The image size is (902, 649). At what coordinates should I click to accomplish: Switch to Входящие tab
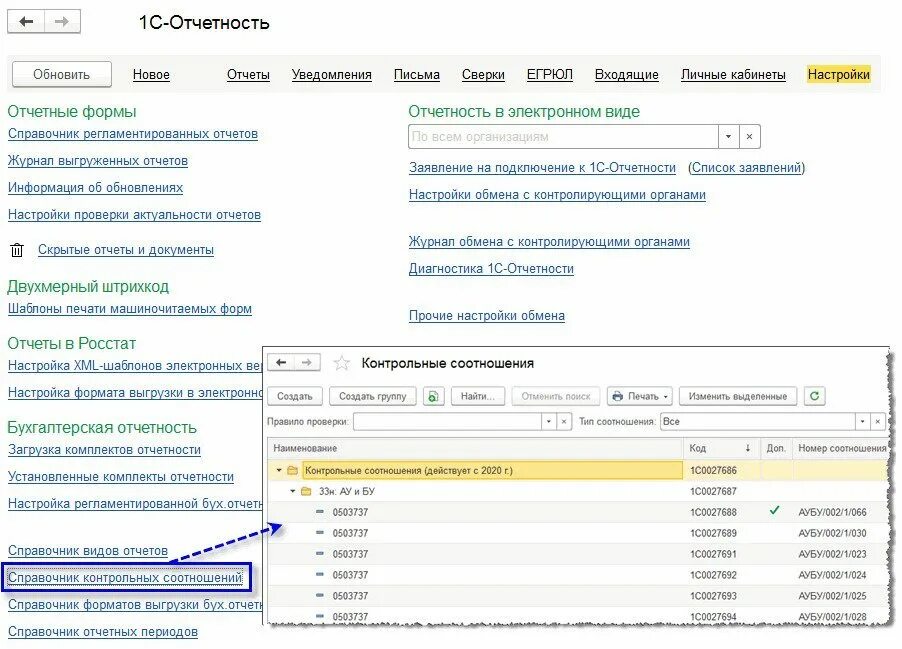(x=626, y=75)
